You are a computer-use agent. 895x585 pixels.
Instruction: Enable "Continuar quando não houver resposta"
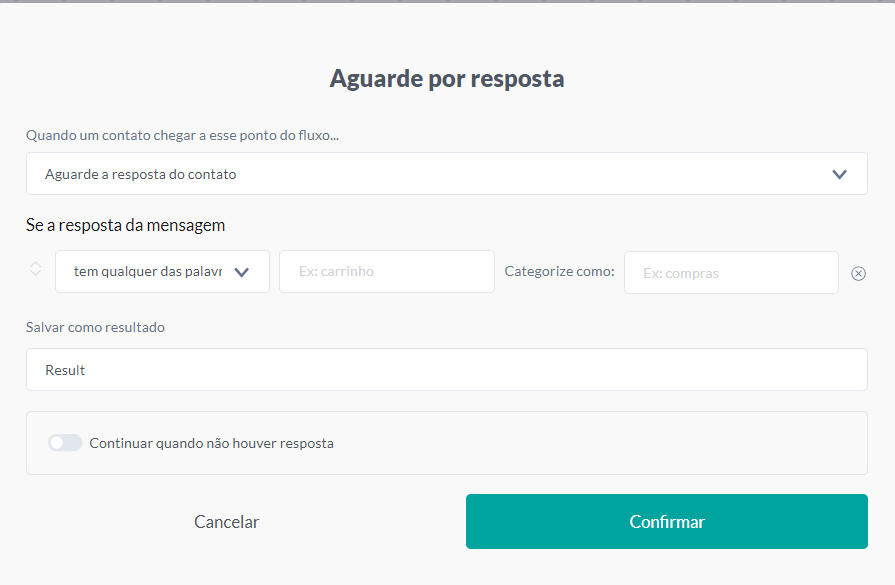[64, 442]
